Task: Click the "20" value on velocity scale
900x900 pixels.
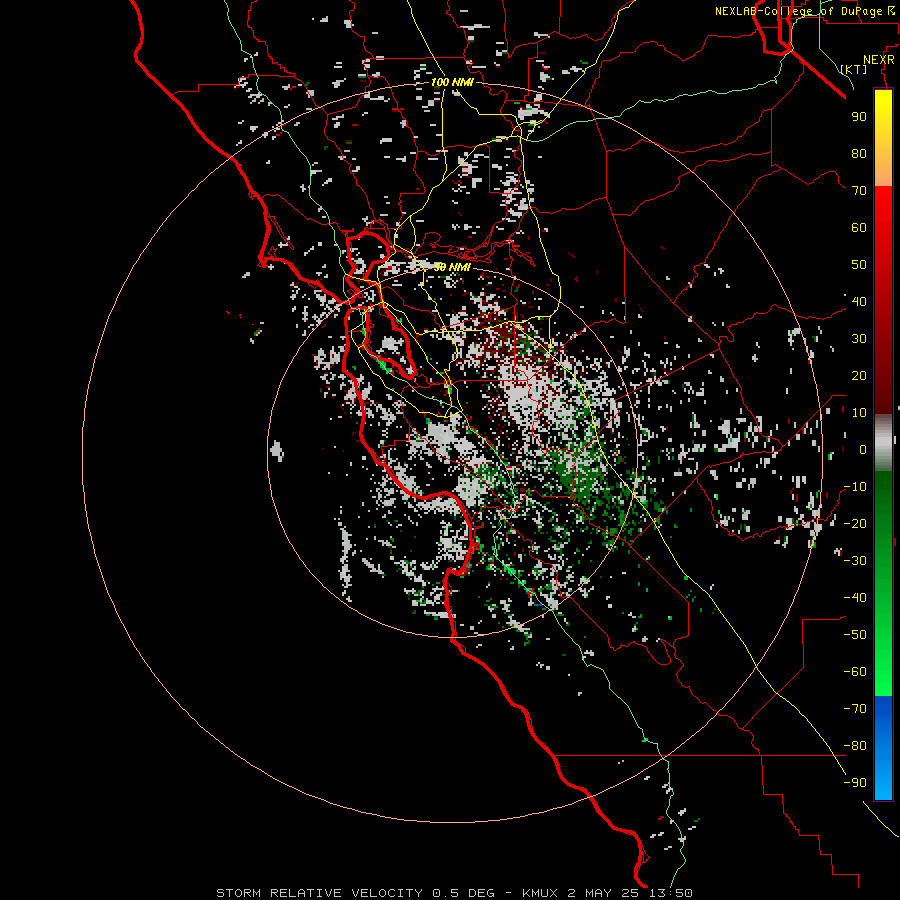Action: (859, 375)
